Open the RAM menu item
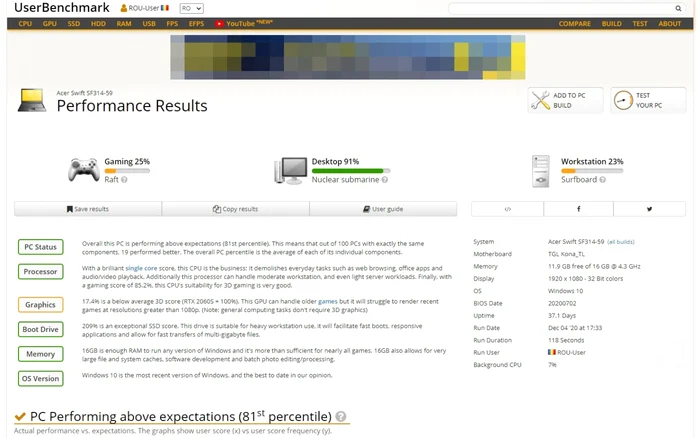Viewport: 700px width, 438px height. pyautogui.click(x=124, y=24)
